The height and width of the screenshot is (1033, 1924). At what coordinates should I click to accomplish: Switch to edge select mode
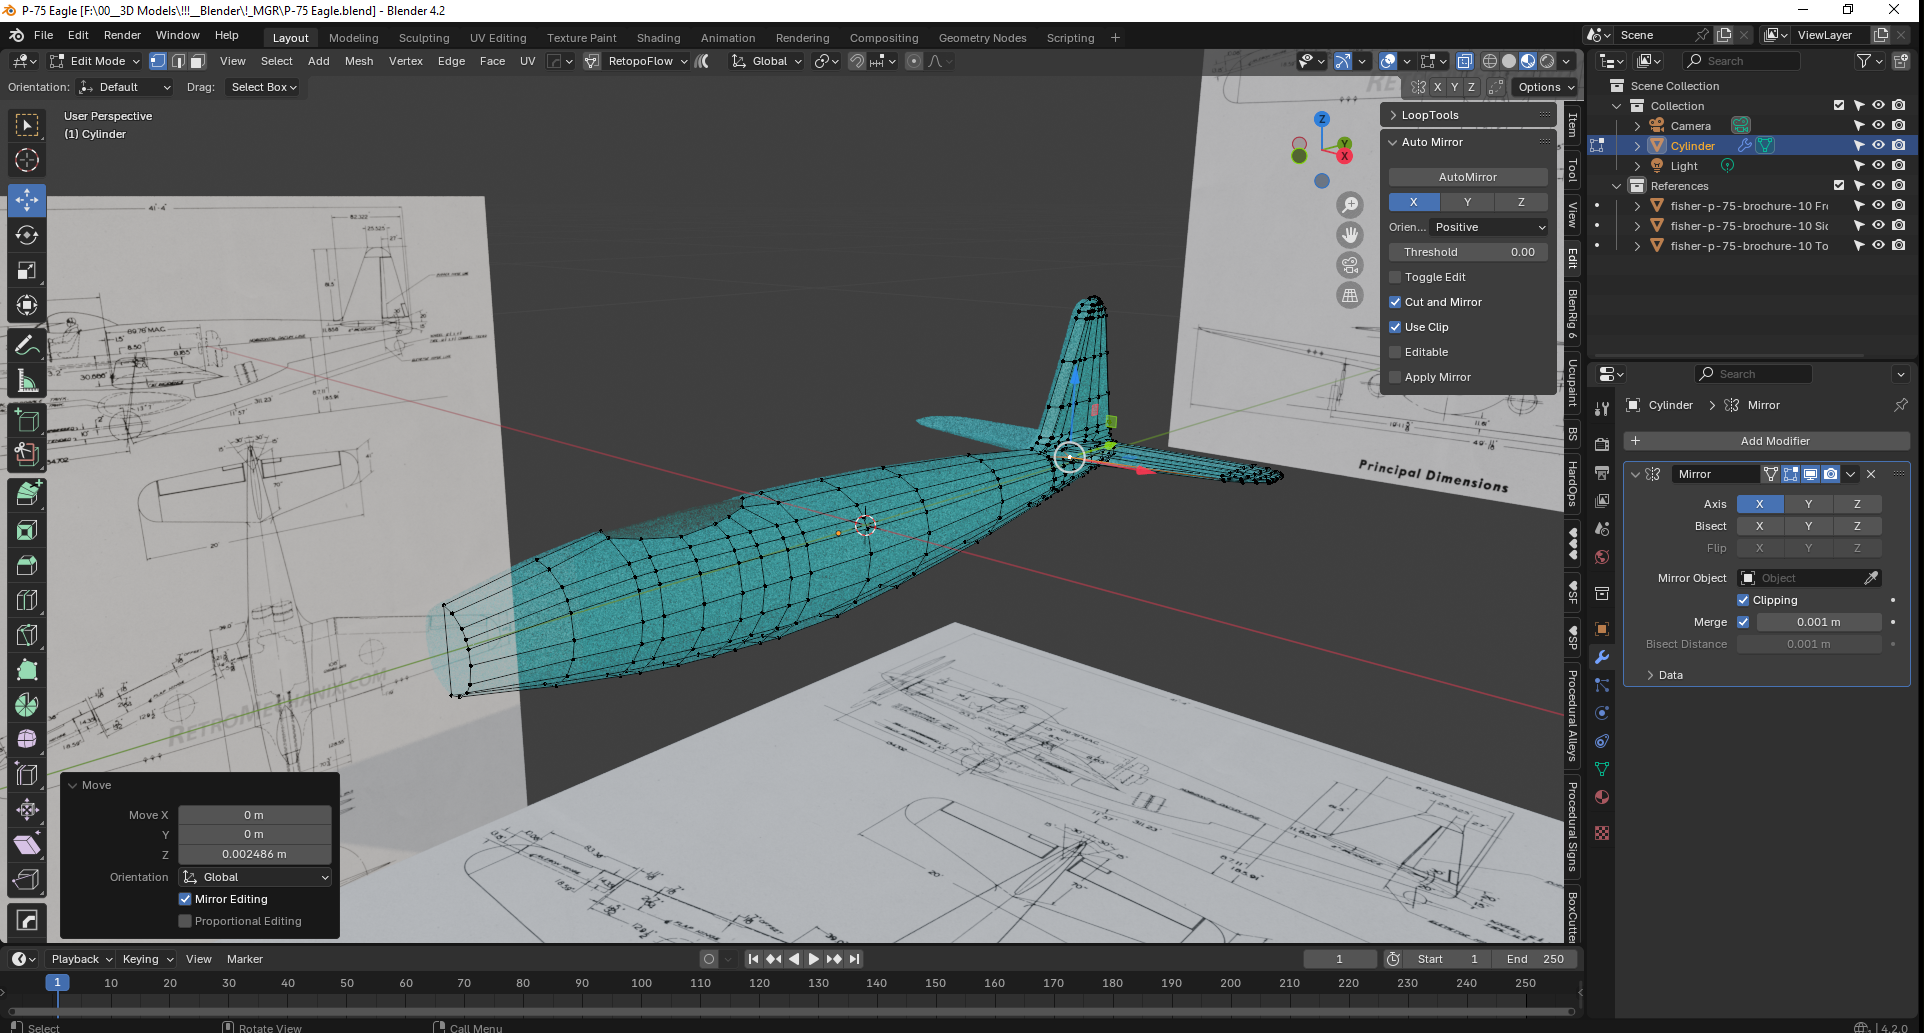178,61
